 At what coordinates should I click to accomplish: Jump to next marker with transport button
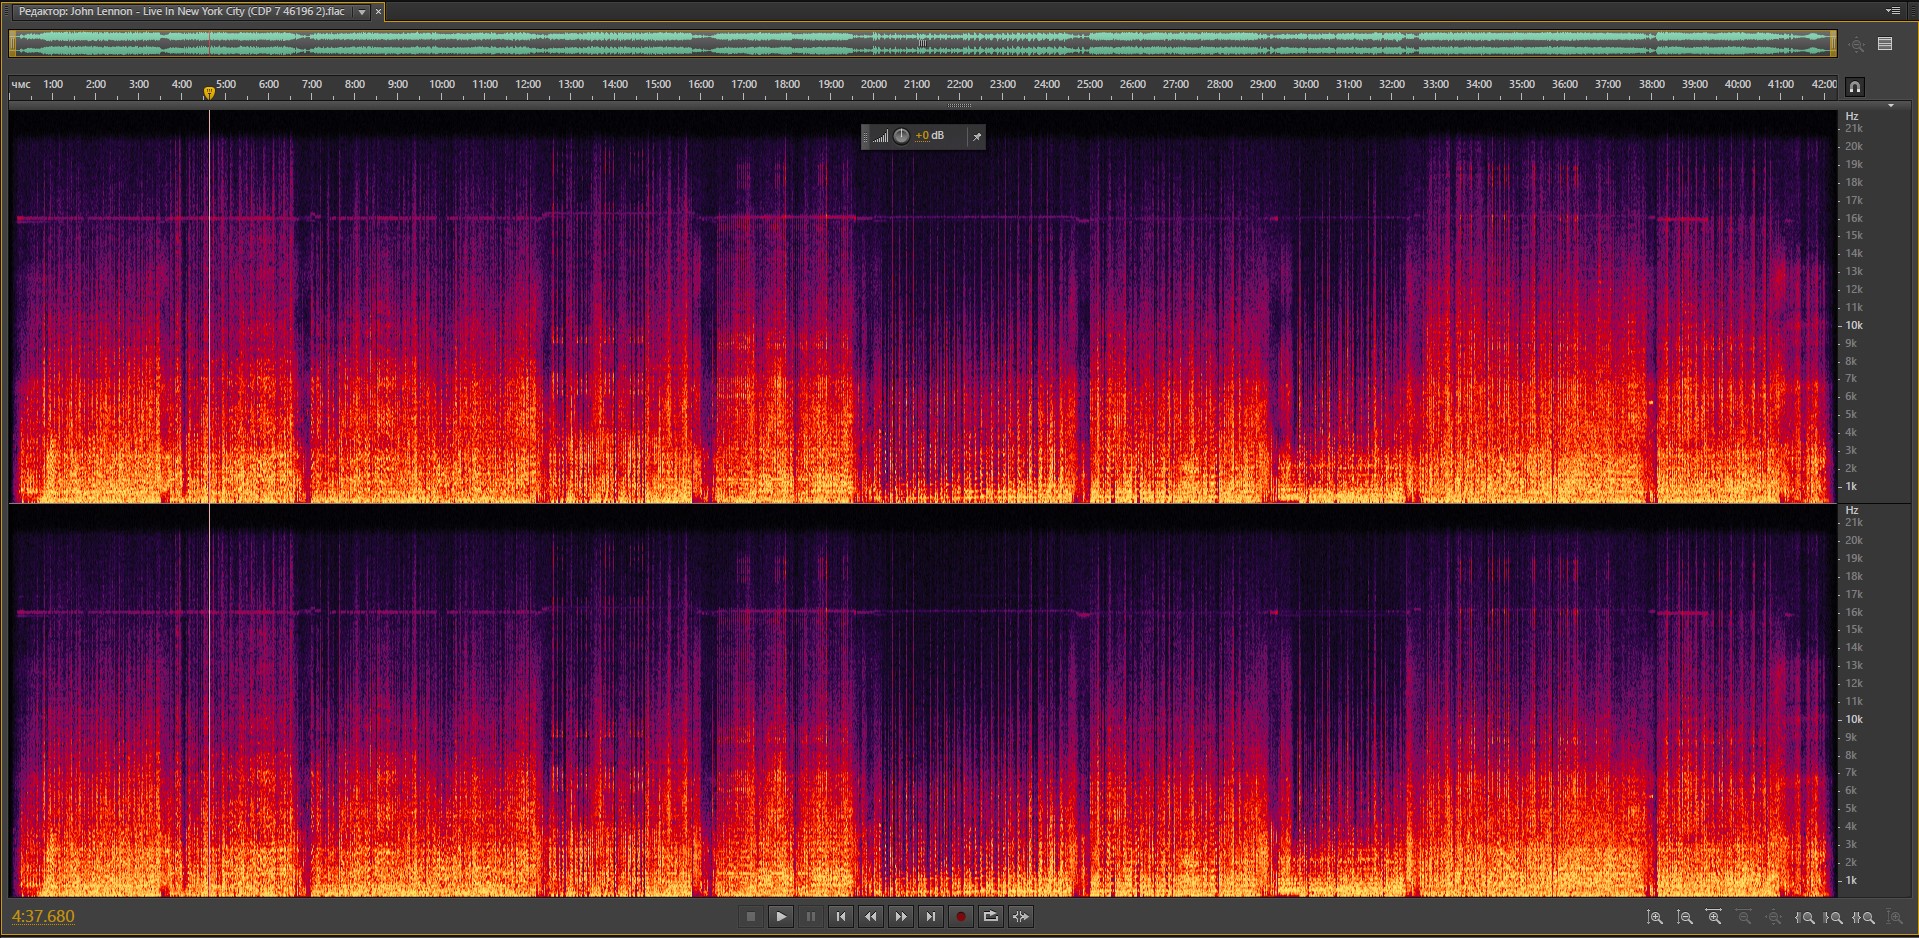pos(931,917)
